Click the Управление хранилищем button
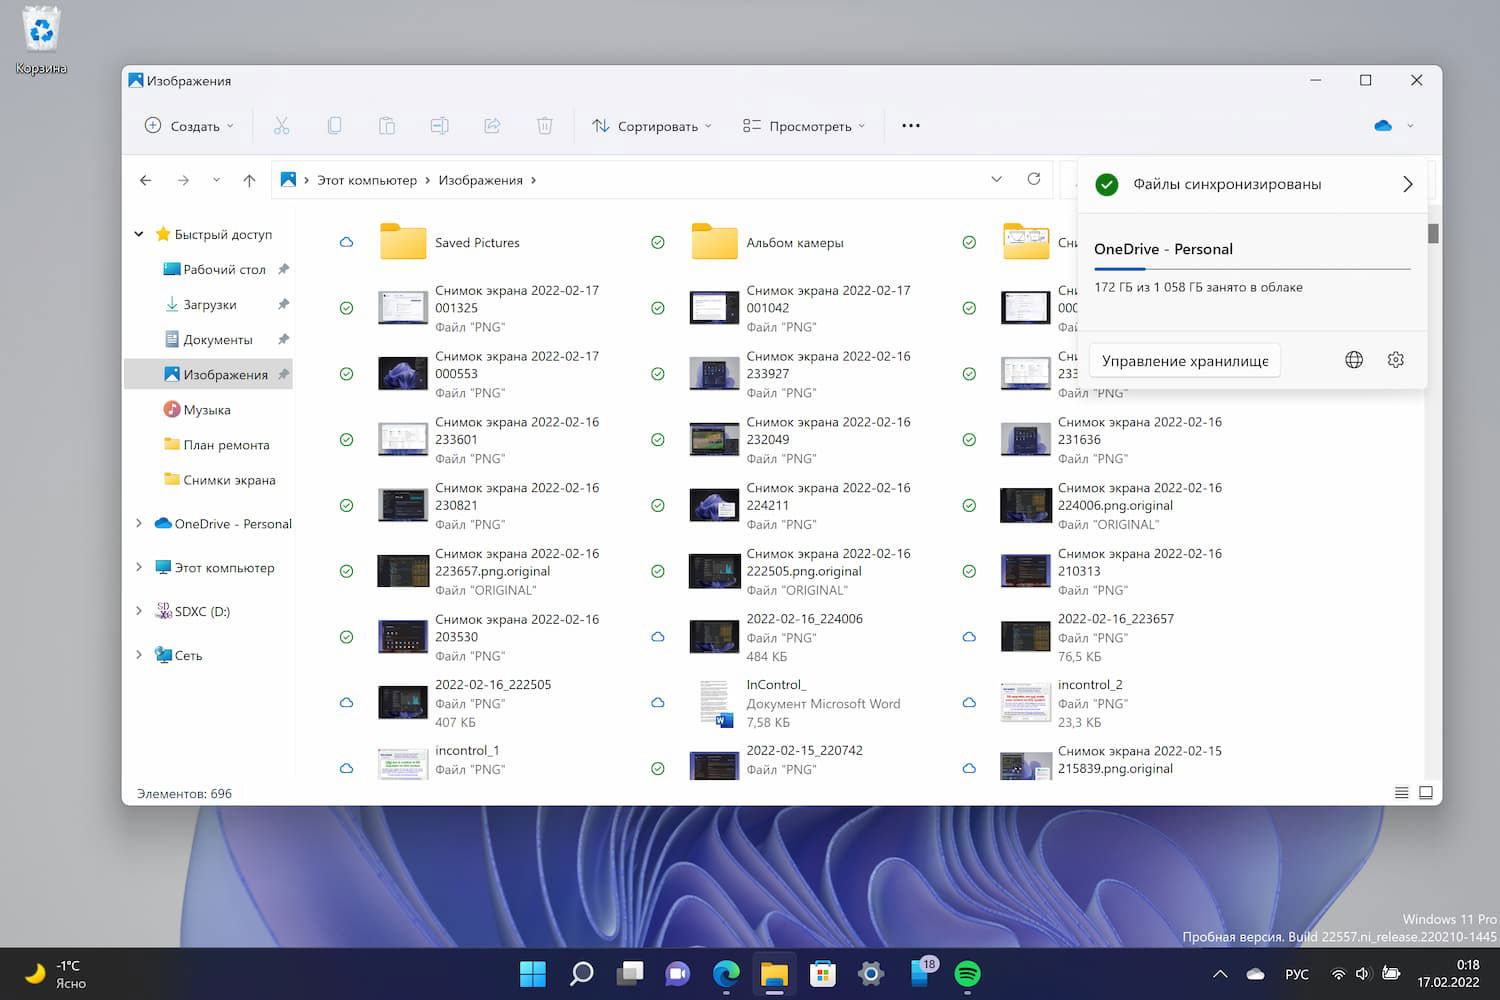Screen dimensions: 1500x1000 pos(1184,361)
